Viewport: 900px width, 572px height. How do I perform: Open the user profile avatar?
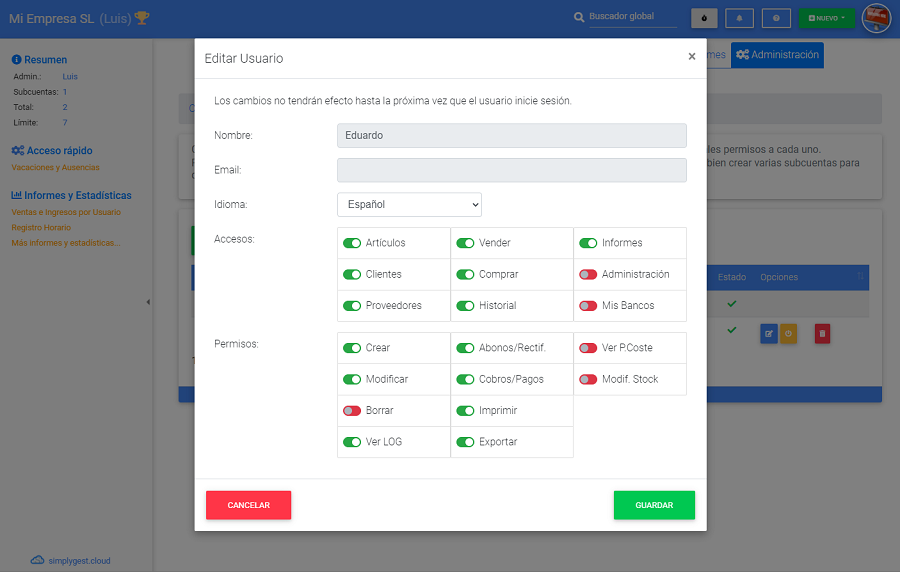click(x=876, y=18)
